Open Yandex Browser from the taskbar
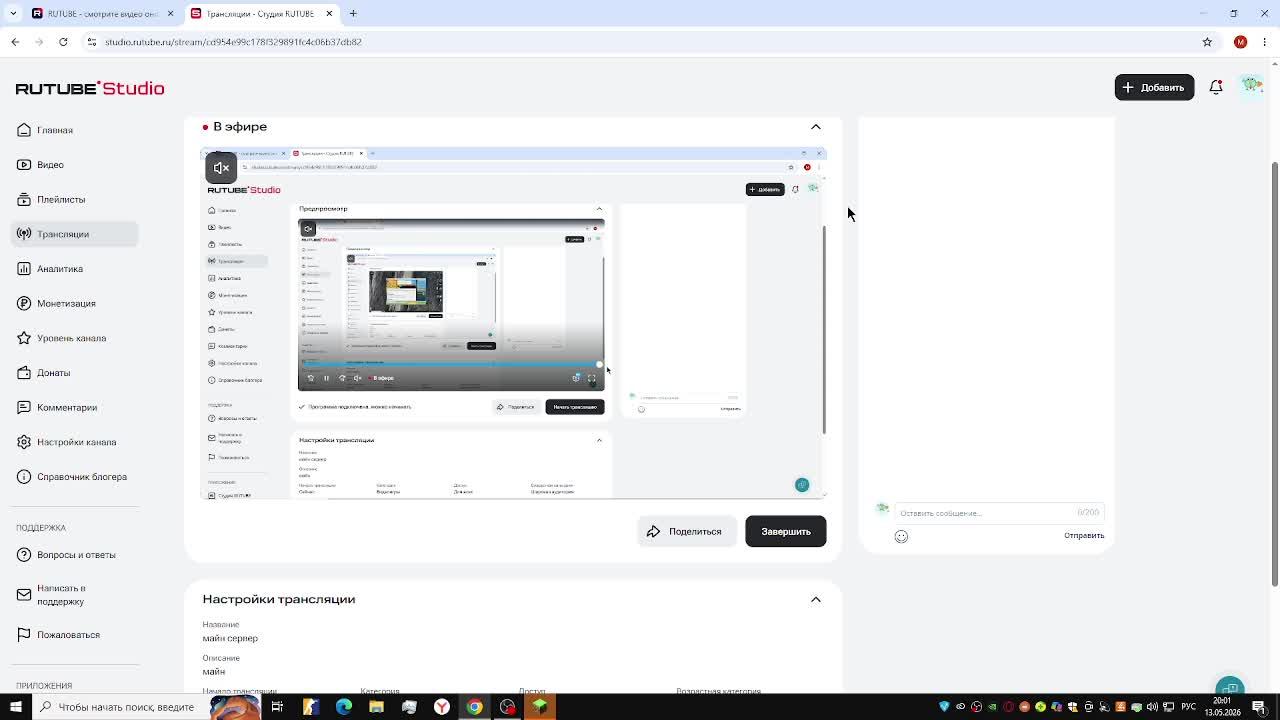This screenshot has width=1280, height=720. (441, 707)
